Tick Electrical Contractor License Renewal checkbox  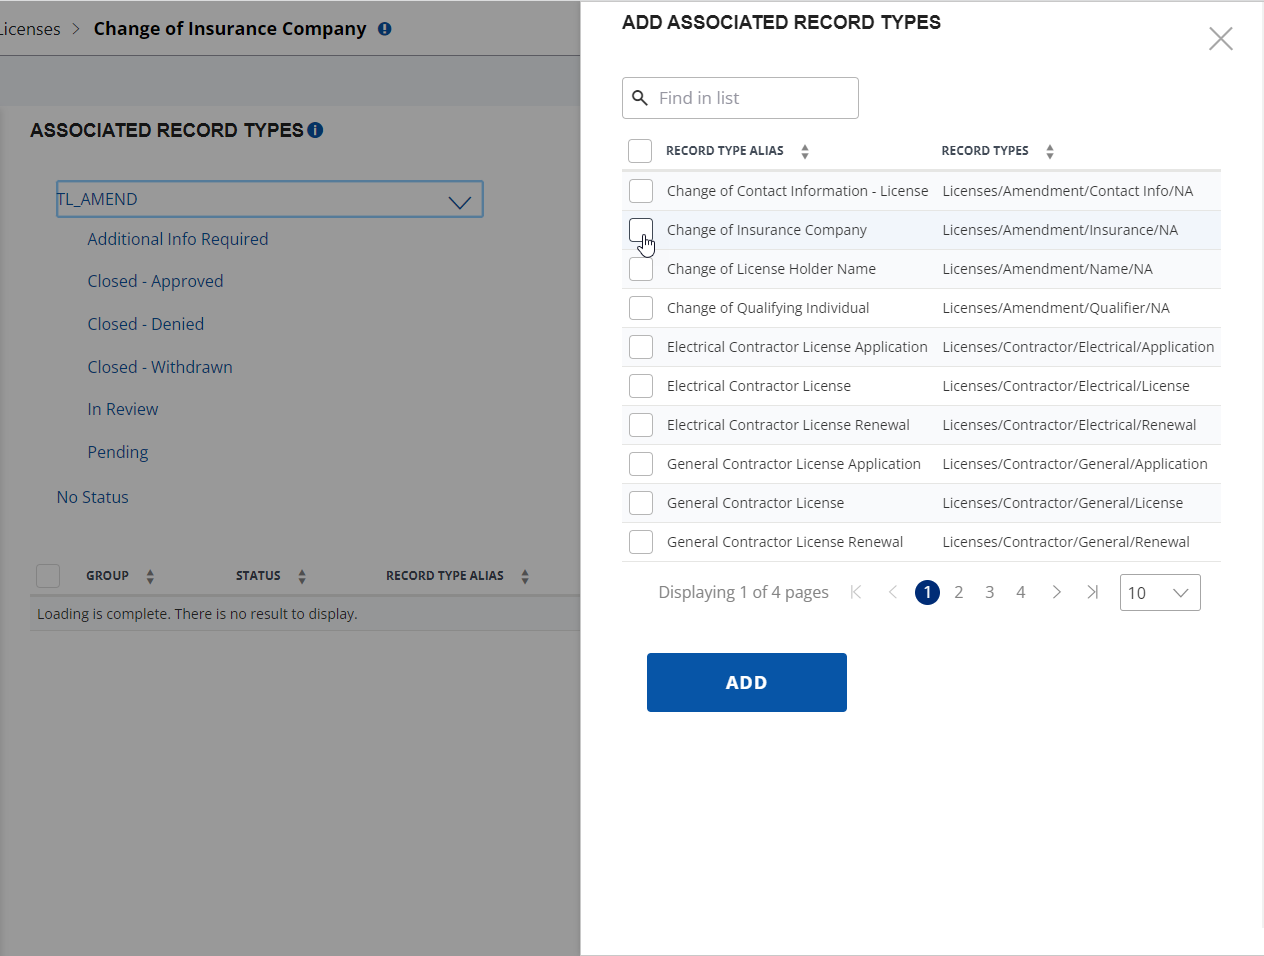(x=641, y=425)
